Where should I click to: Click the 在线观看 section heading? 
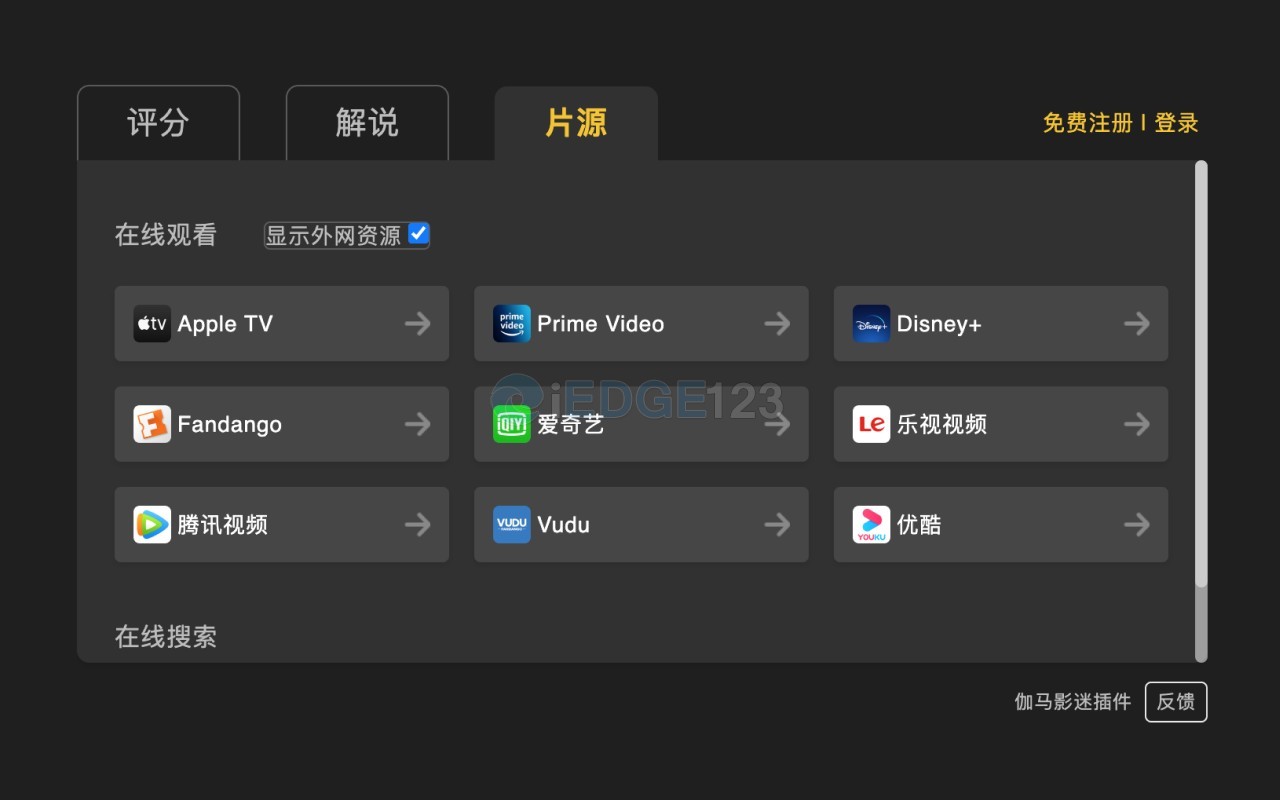point(166,235)
